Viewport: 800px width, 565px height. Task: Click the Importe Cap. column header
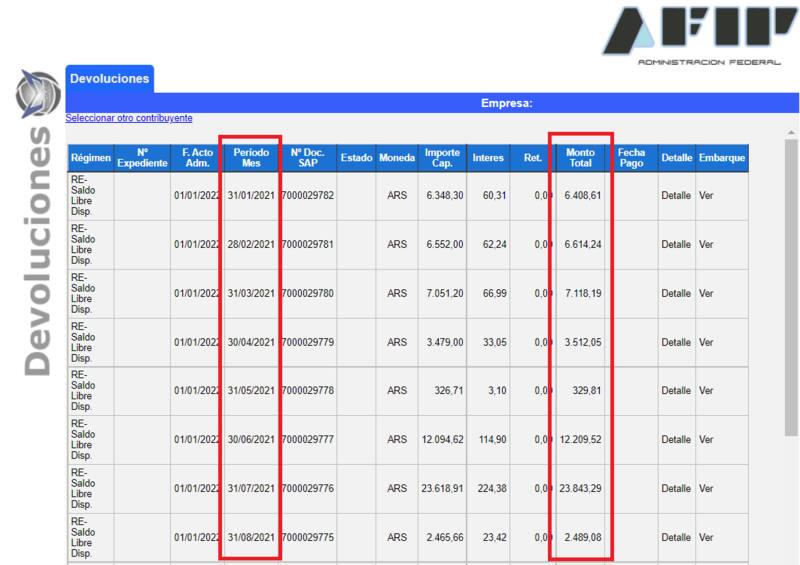[442, 158]
